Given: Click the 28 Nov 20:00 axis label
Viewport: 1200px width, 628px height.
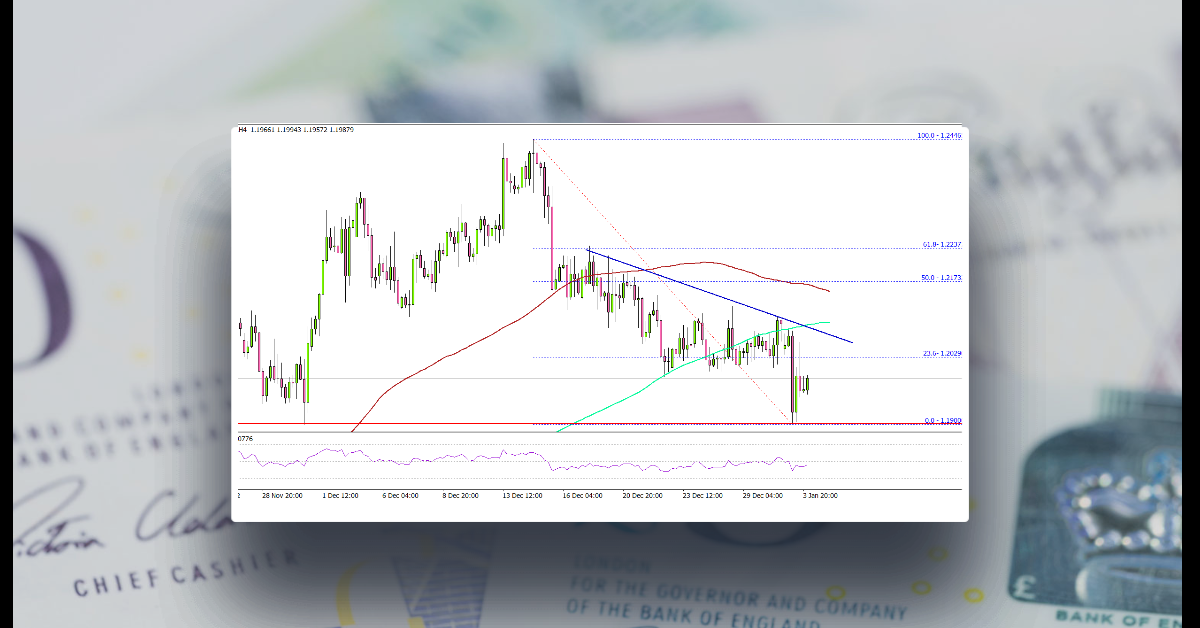Looking at the screenshot, I should [x=282, y=494].
